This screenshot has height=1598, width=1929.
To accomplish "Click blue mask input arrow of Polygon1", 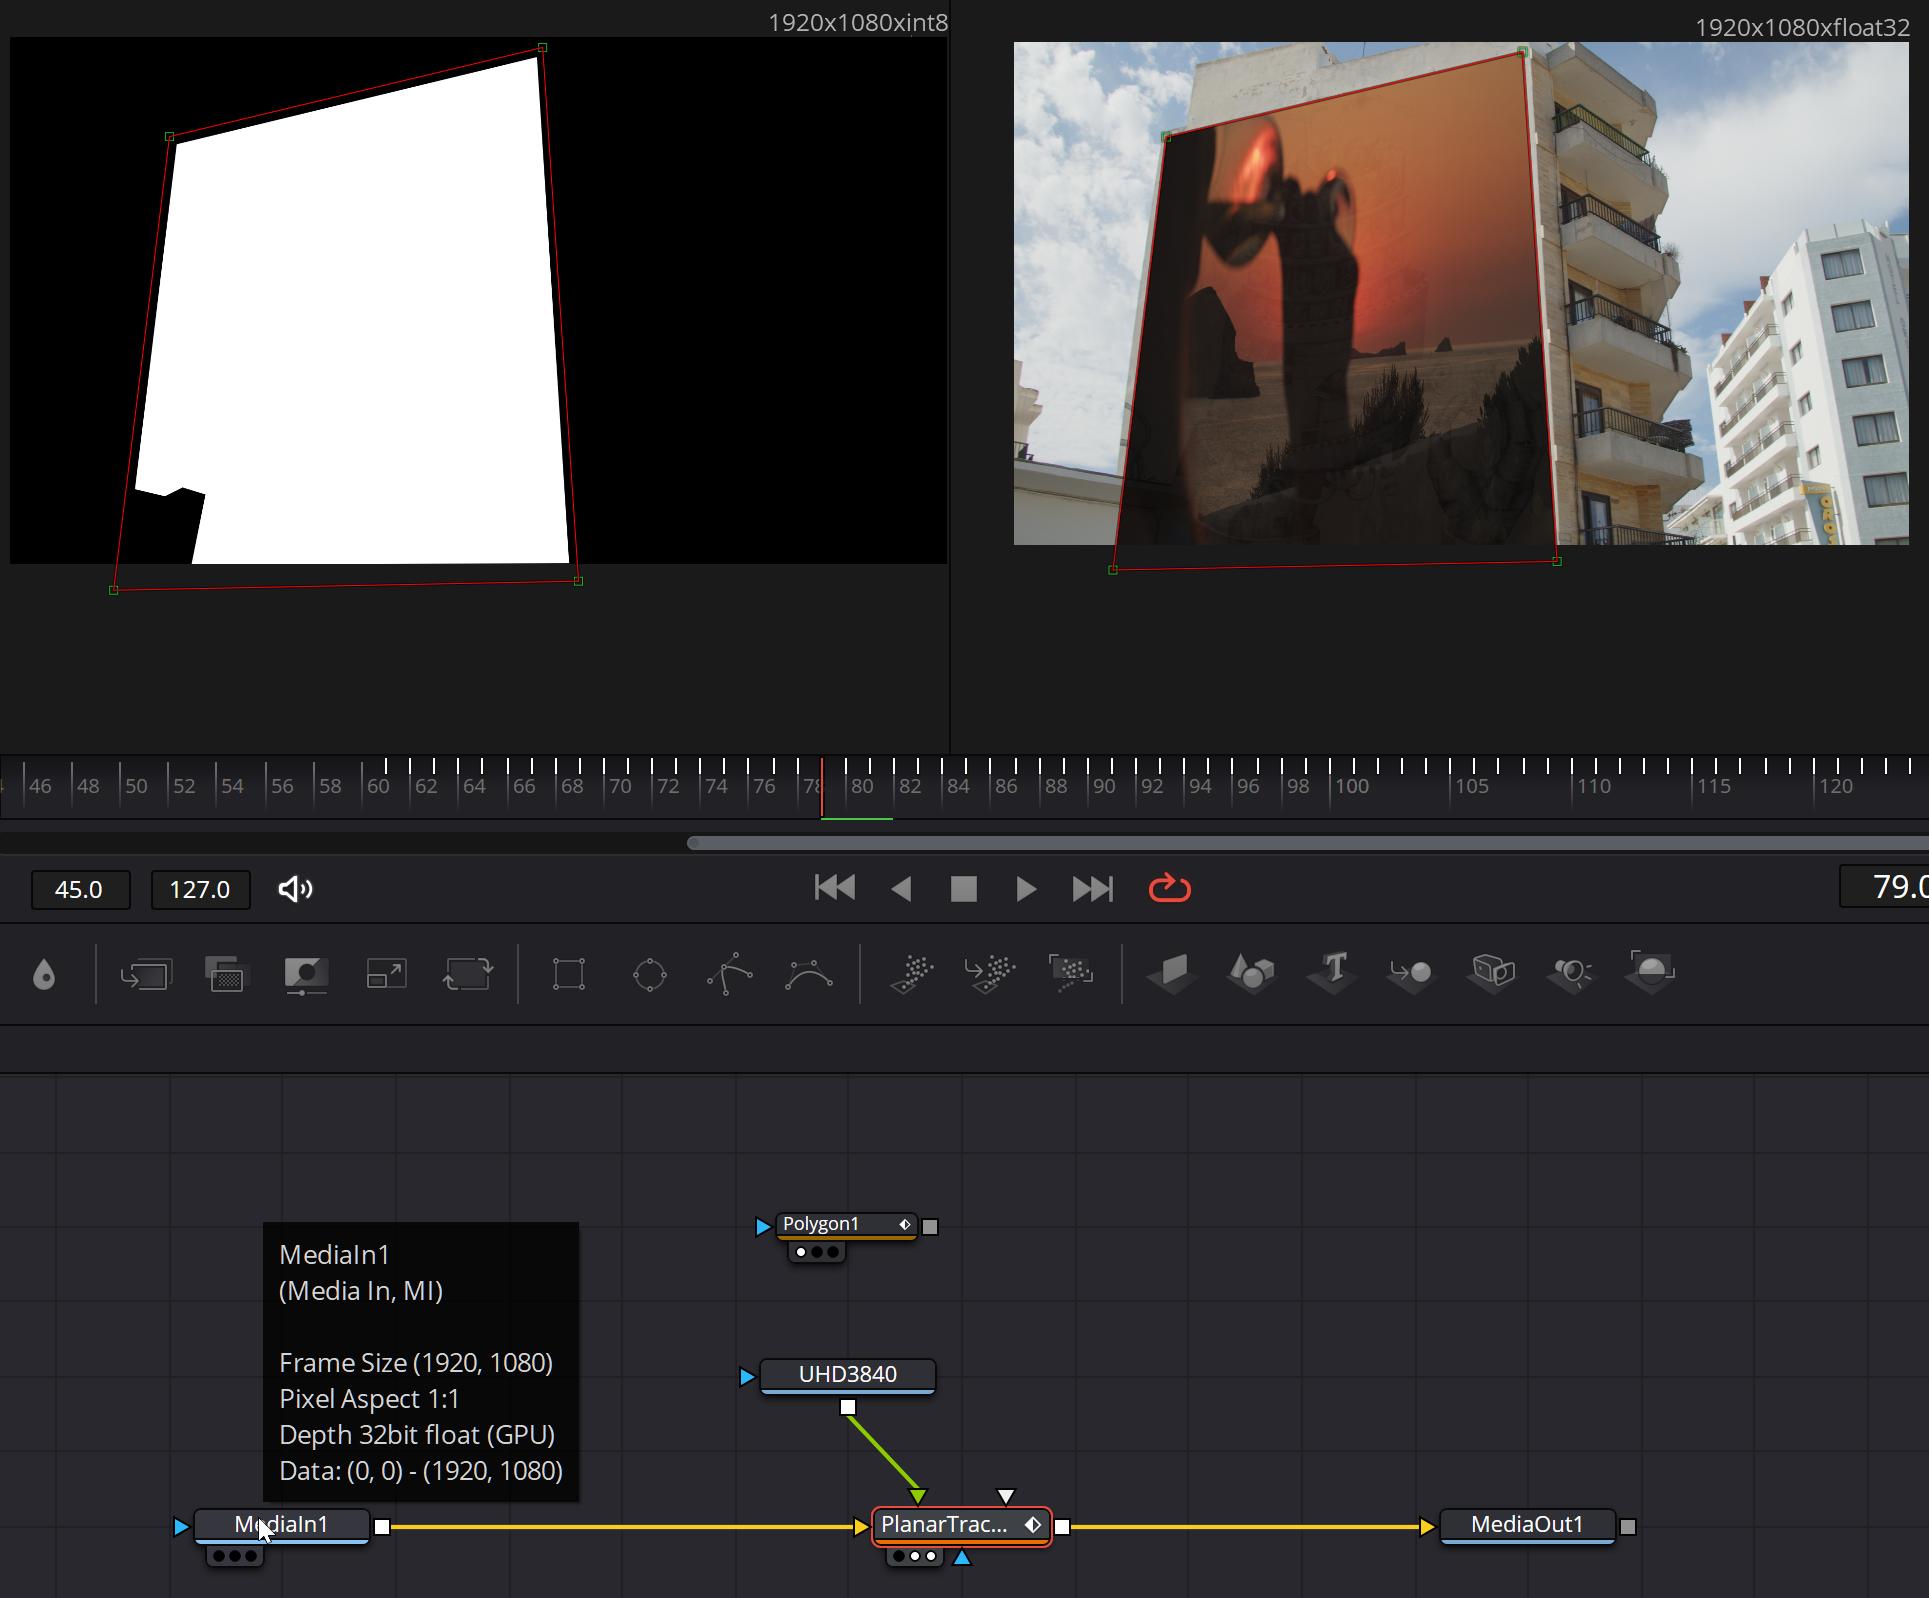I will click(763, 1226).
